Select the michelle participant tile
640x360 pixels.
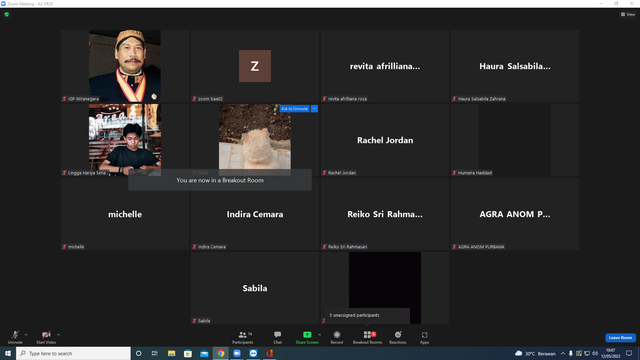pyautogui.click(x=125, y=213)
